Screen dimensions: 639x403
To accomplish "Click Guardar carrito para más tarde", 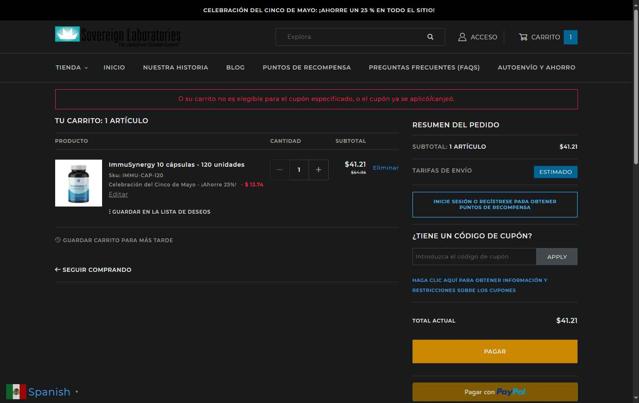I will tap(114, 240).
